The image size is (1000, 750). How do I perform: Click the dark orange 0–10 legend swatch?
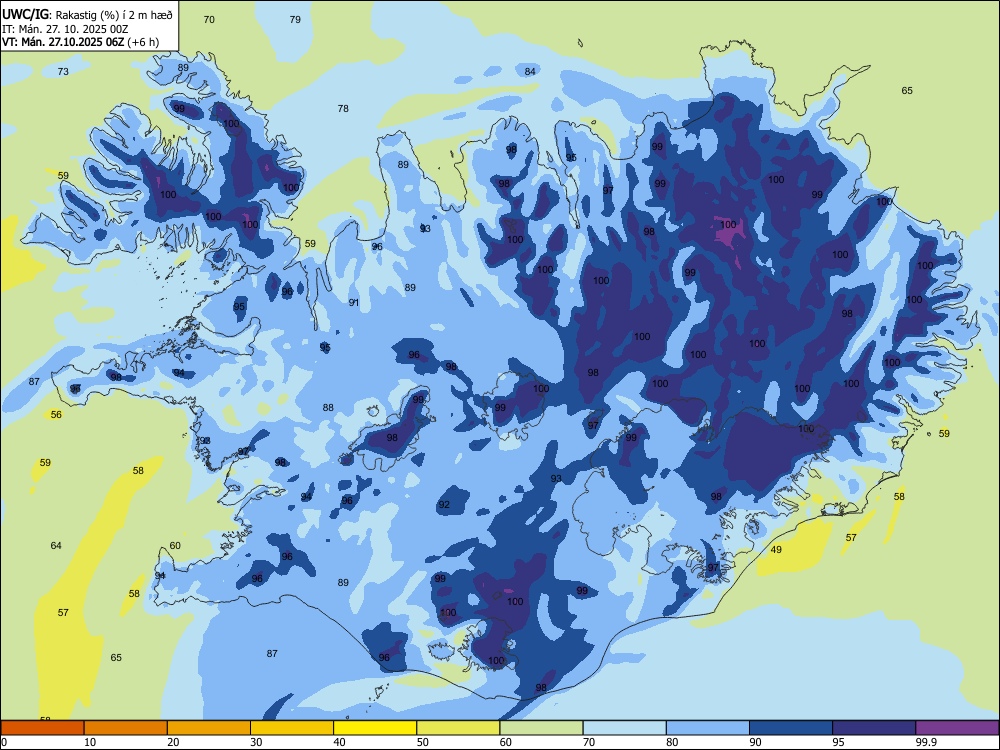tap(42, 728)
